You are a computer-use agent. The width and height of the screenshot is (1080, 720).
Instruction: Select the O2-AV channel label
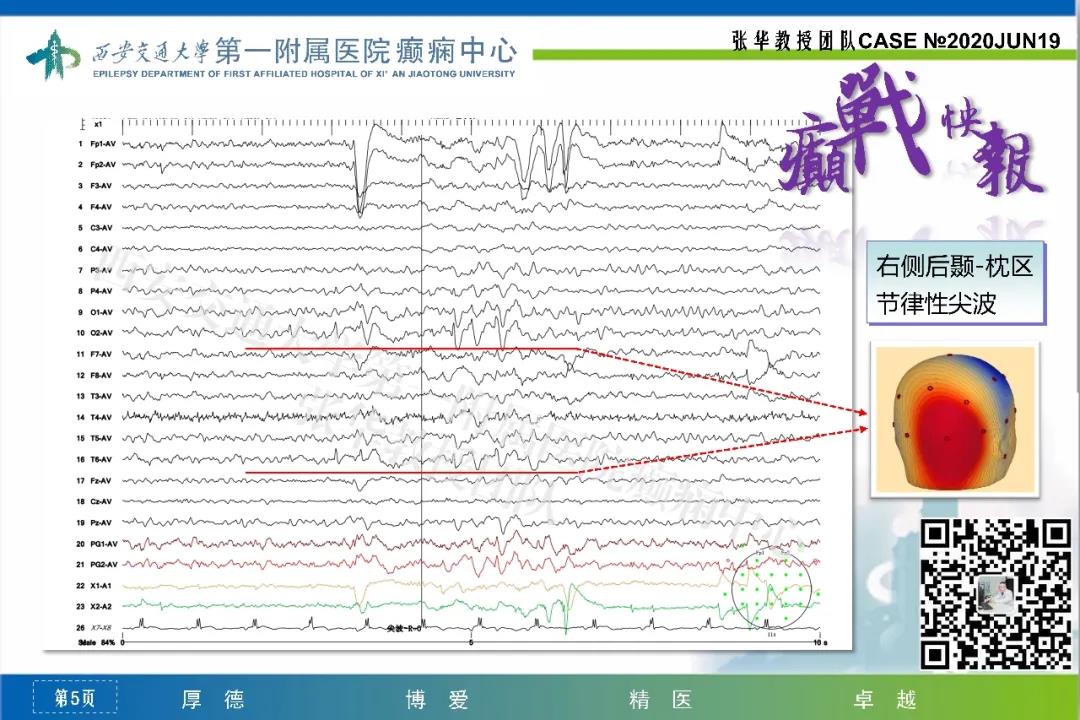click(x=99, y=333)
